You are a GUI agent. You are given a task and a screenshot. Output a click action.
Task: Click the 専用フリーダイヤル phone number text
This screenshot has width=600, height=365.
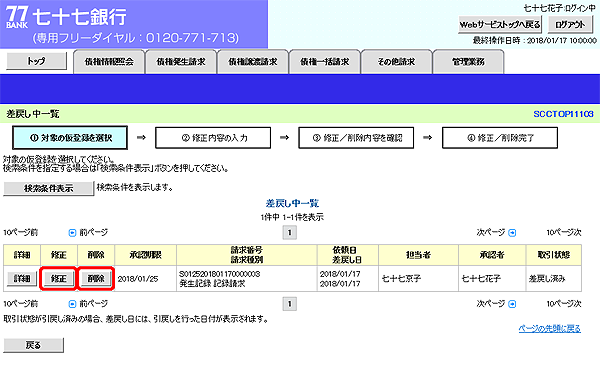click(x=135, y=38)
